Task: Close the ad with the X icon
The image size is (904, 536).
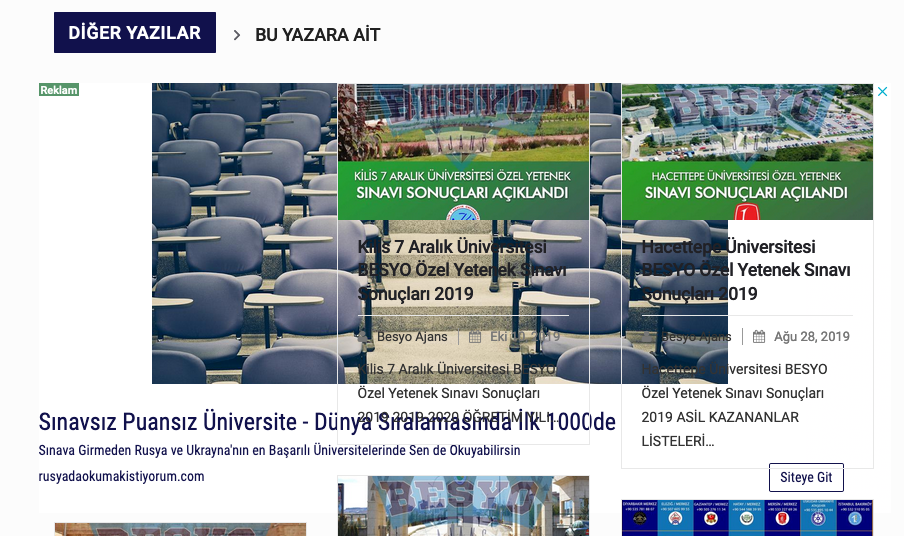Action: [882, 92]
